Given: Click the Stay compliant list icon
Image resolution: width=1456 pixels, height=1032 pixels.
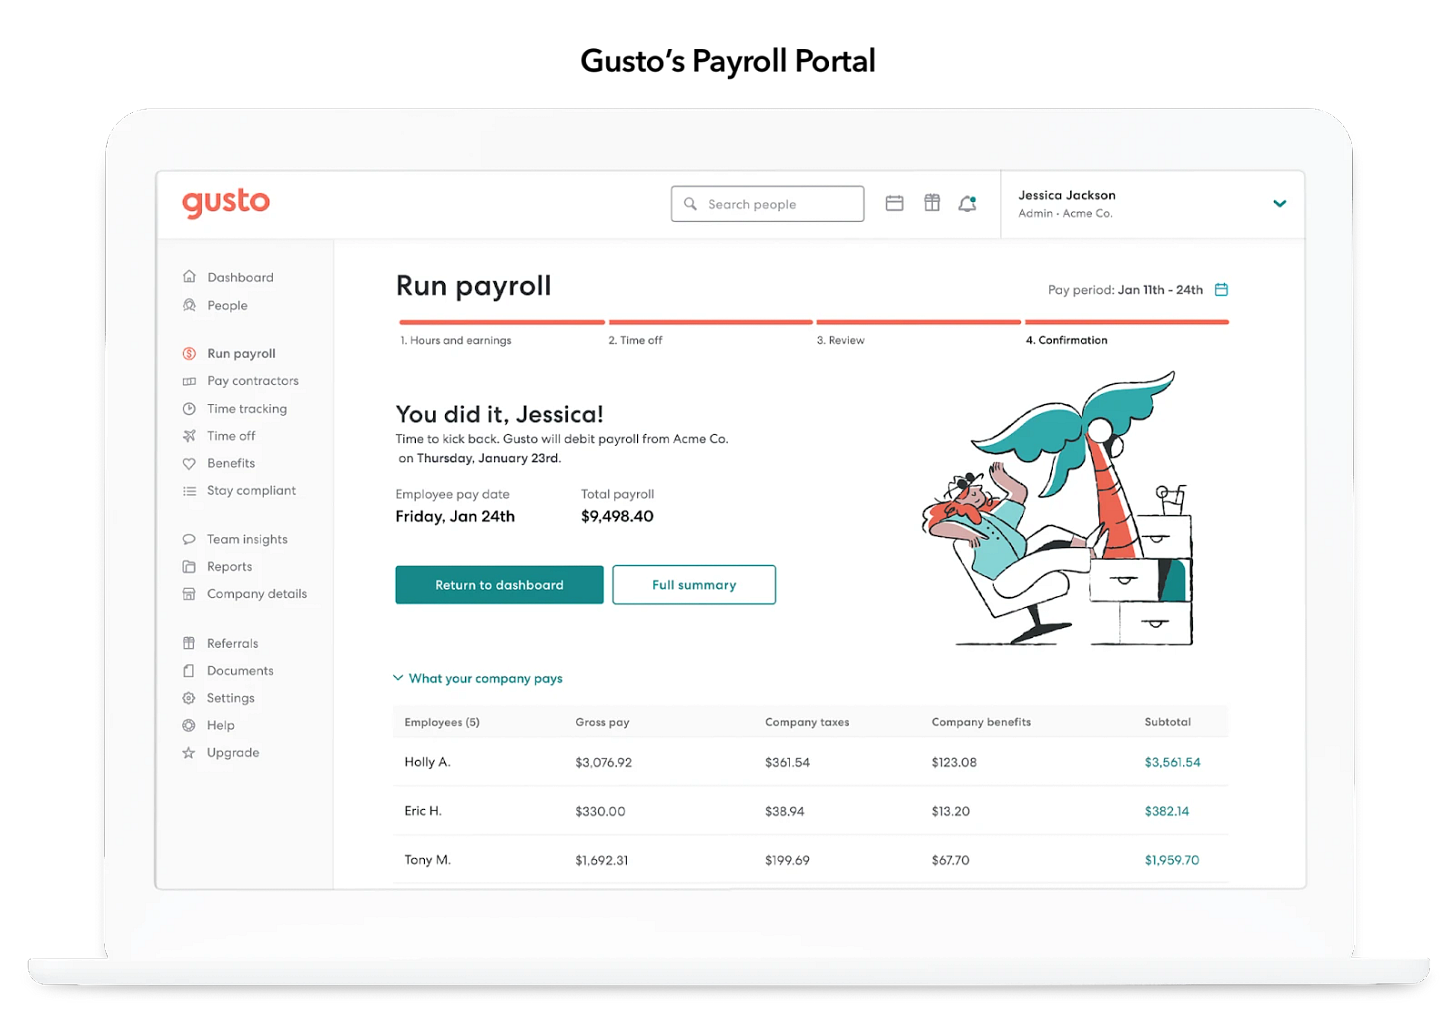Looking at the screenshot, I should 189,491.
